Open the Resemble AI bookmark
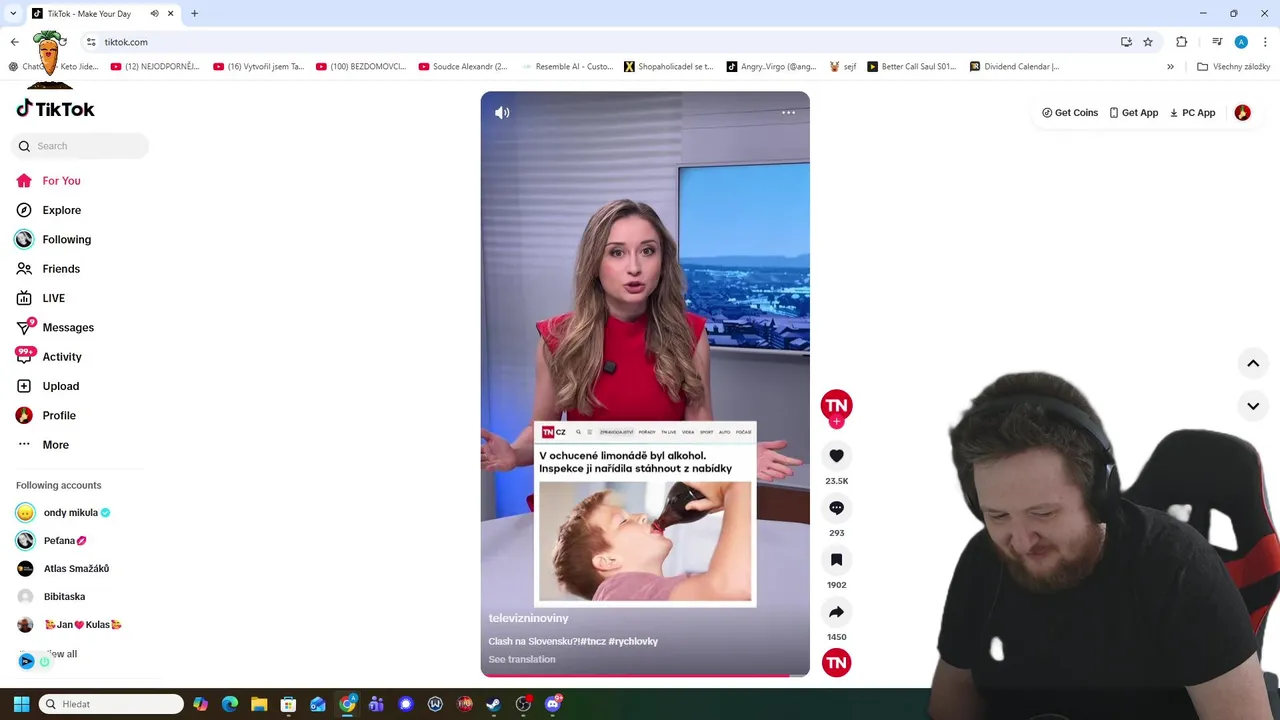 567,67
